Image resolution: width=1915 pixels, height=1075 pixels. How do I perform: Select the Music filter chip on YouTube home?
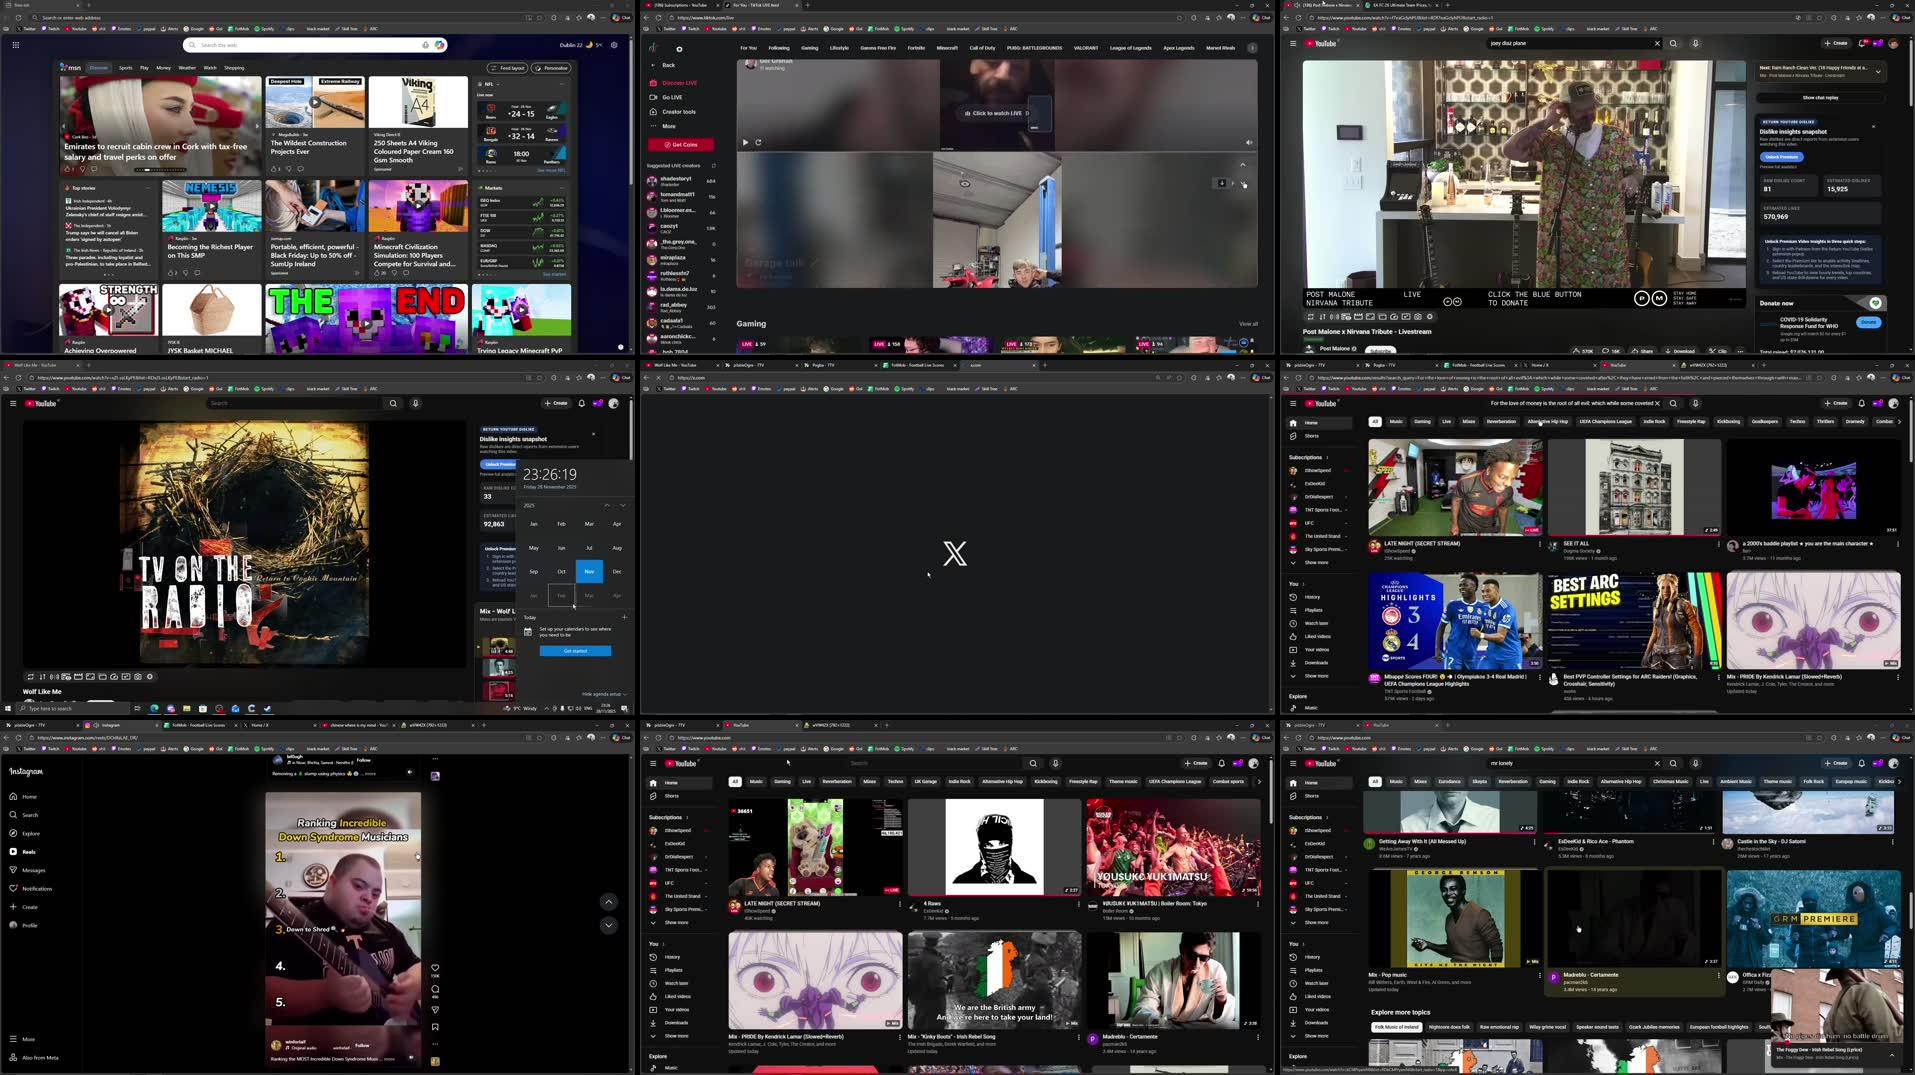pyautogui.click(x=1396, y=422)
